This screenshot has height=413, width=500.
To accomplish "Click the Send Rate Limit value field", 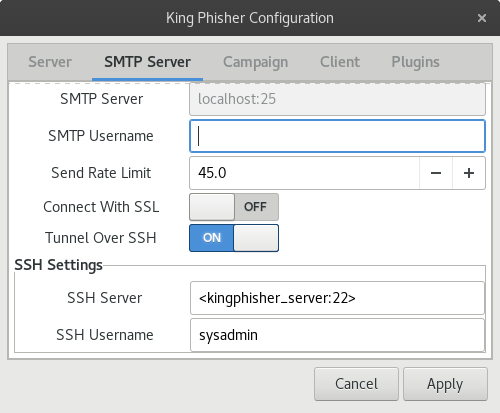I will coord(304,173).
